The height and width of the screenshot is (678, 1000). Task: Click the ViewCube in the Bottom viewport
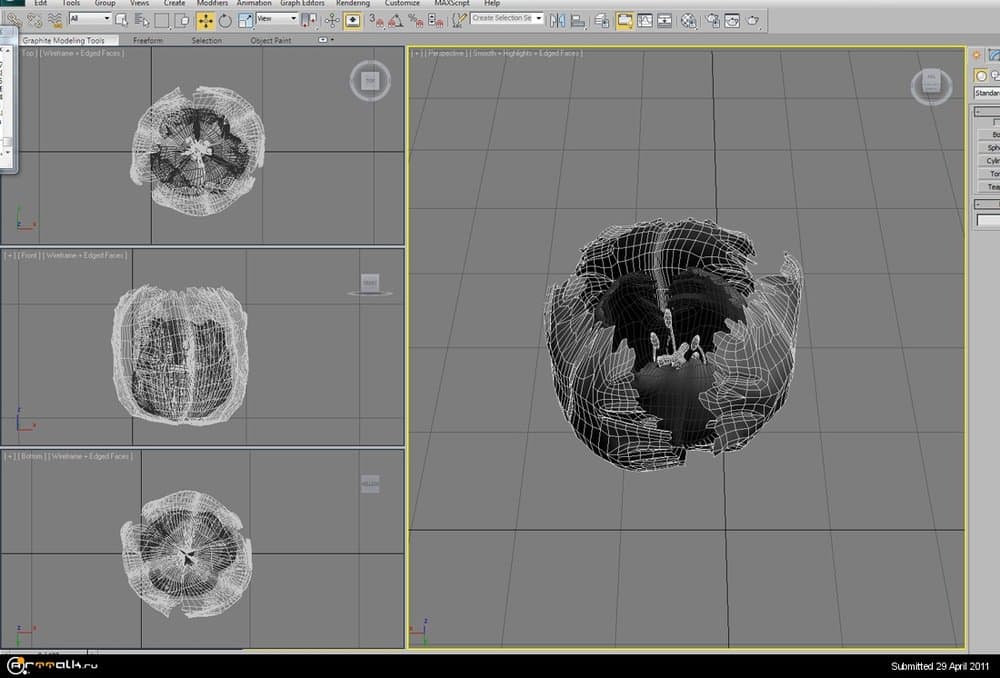370,483
